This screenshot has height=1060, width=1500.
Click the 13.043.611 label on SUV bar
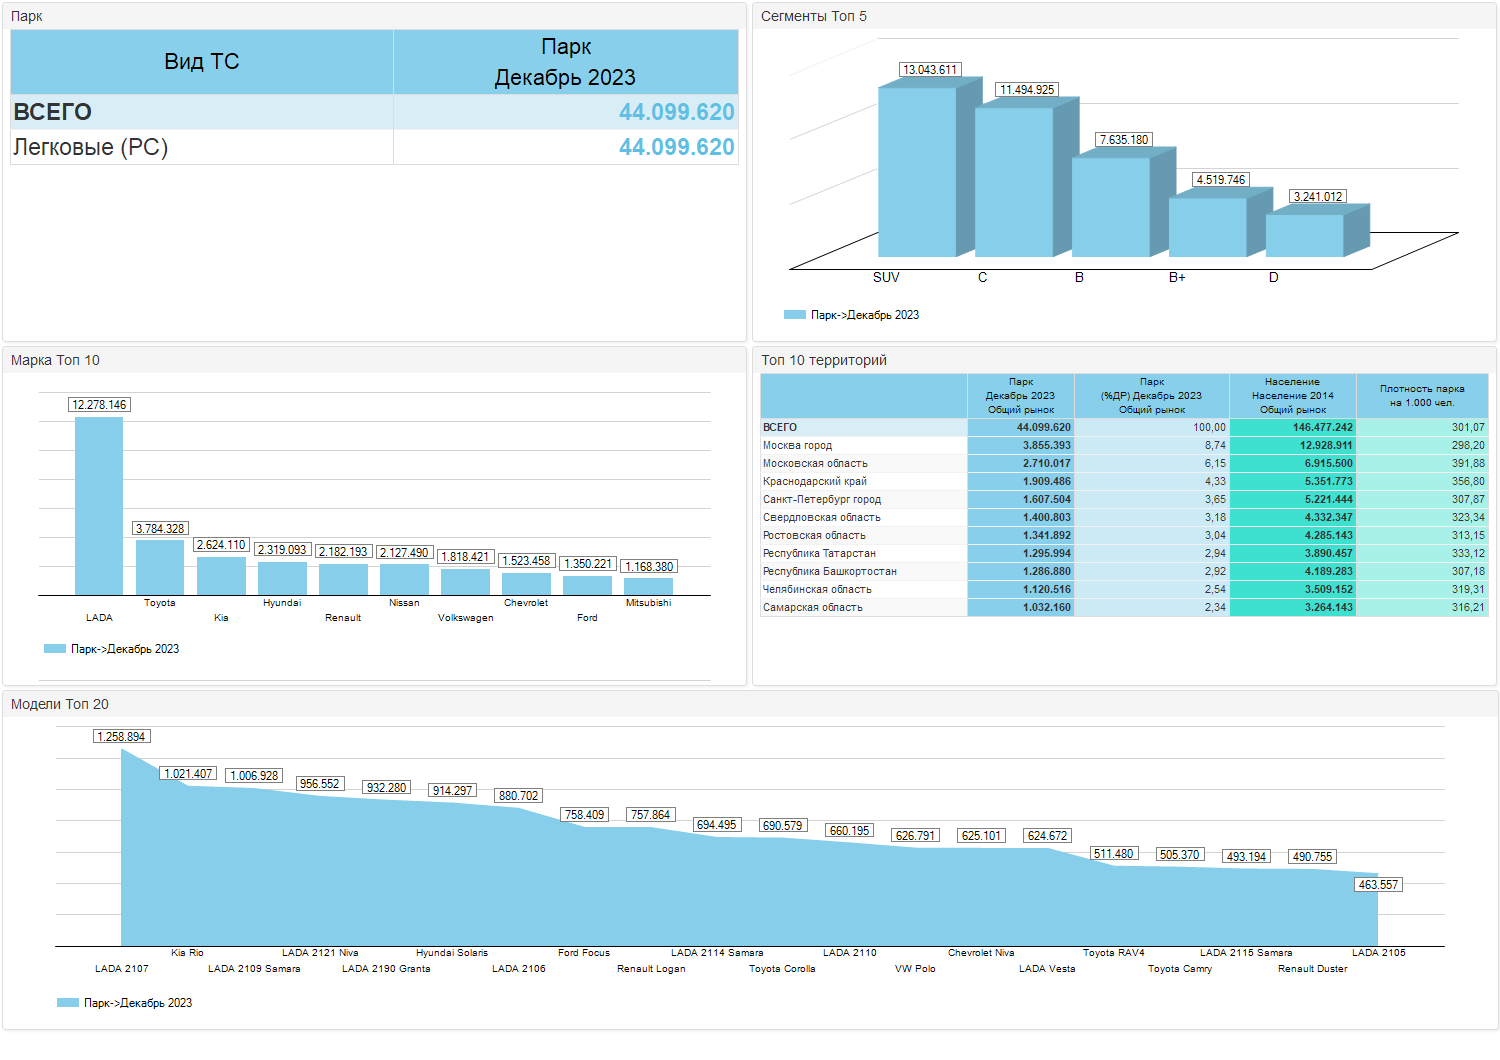pyautogui.click(x=930, y=70)
